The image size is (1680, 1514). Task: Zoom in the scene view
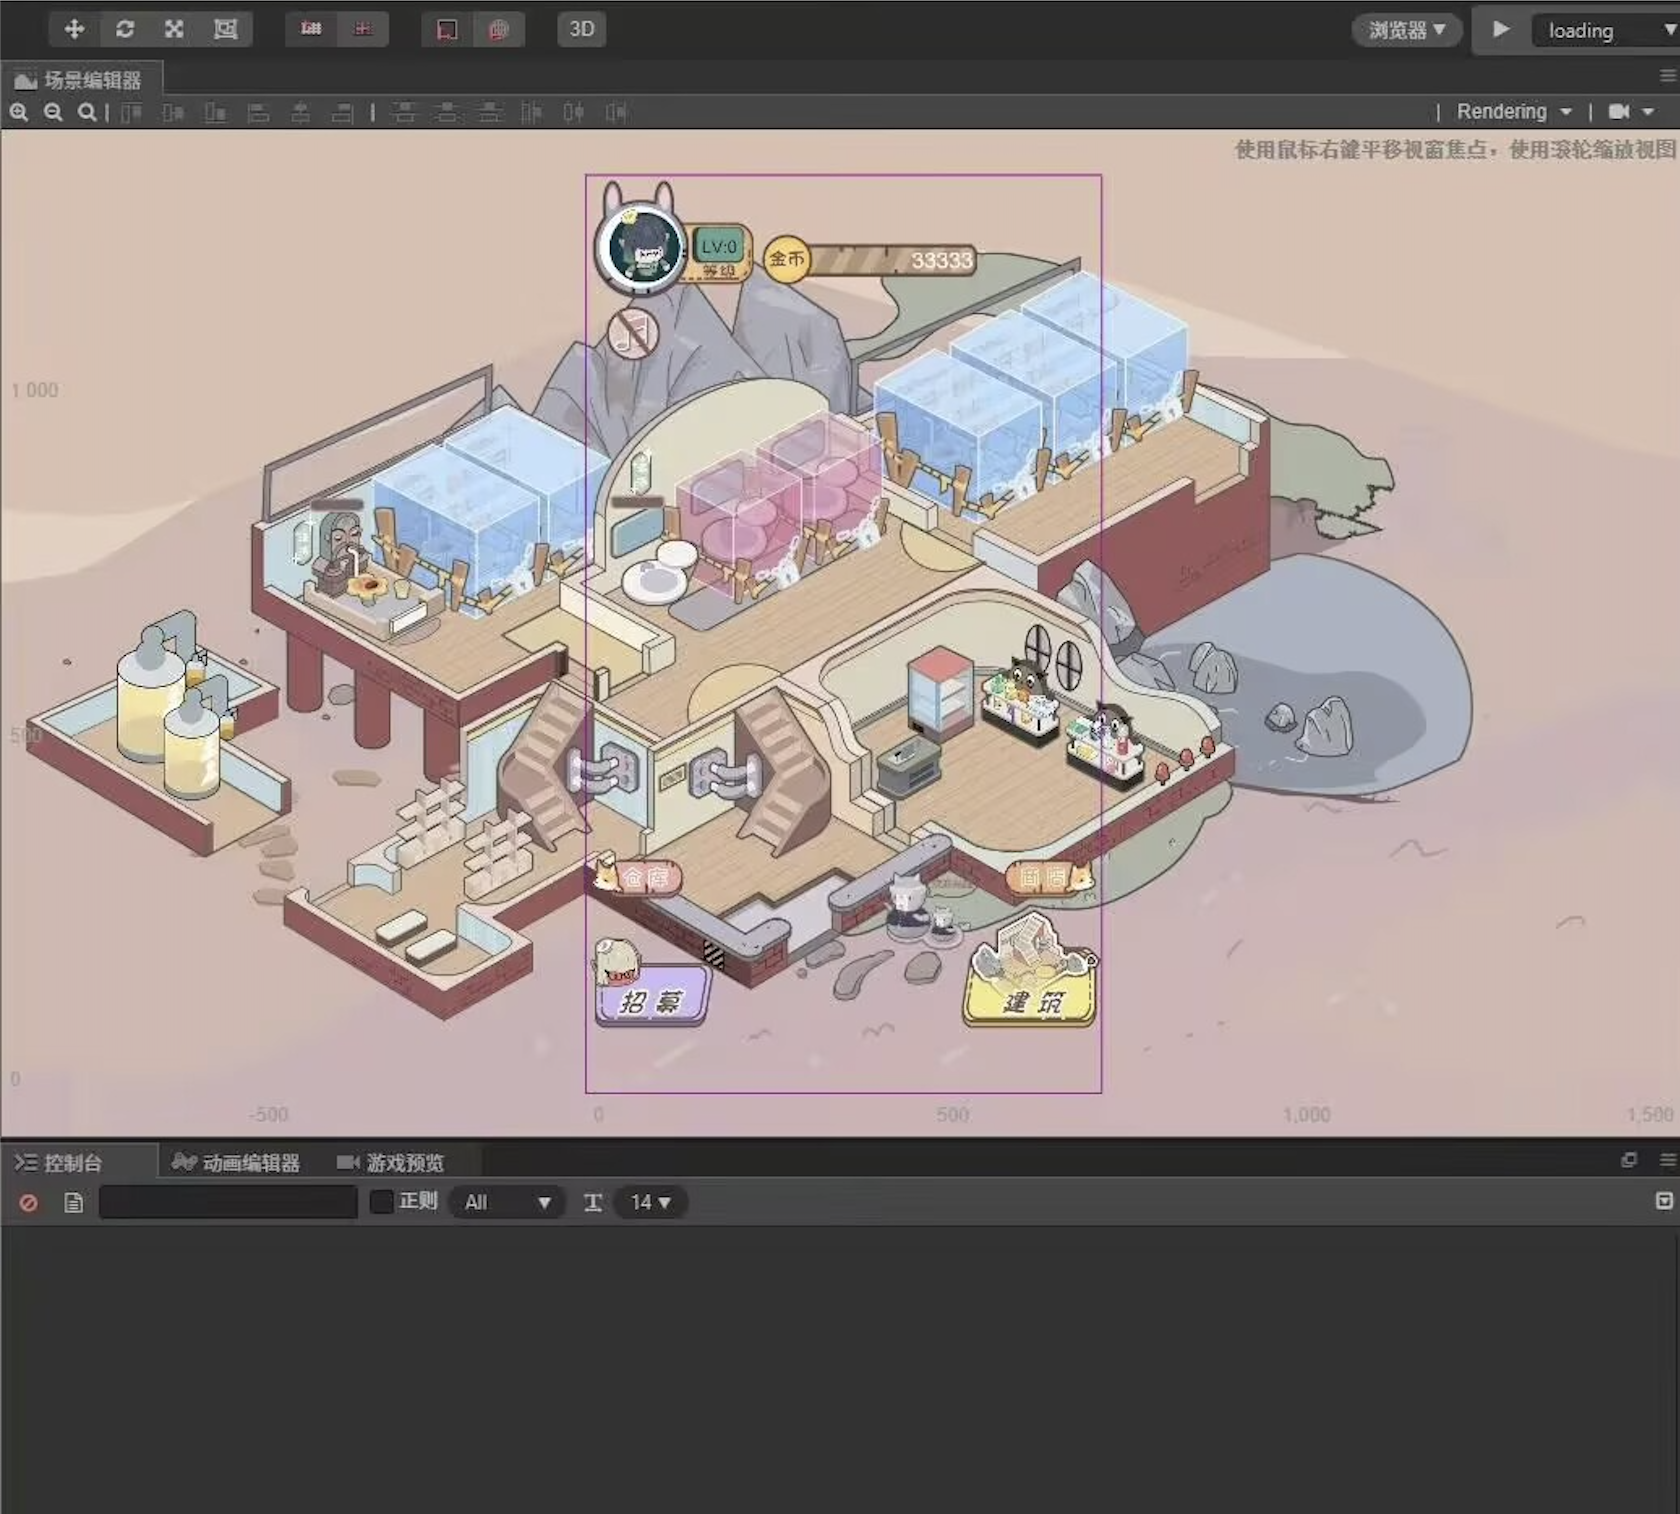19,112
